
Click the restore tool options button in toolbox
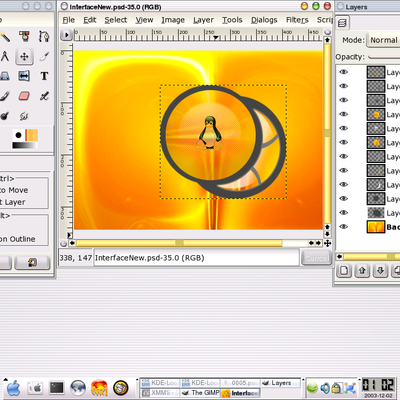coord(32,262)
